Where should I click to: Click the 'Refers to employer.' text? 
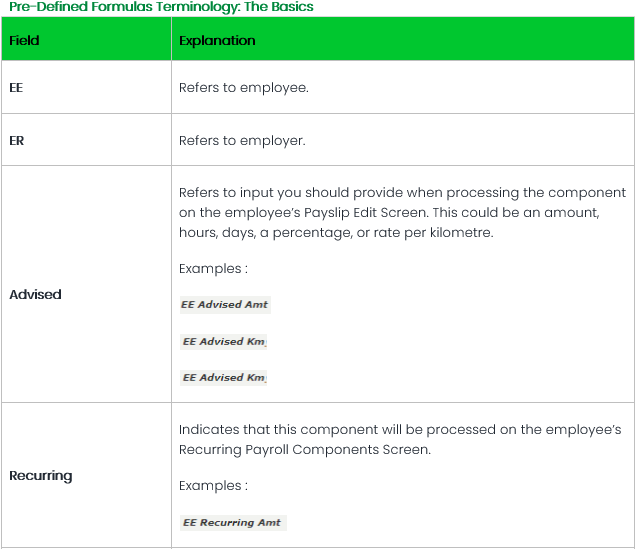(x=242, y=141)
